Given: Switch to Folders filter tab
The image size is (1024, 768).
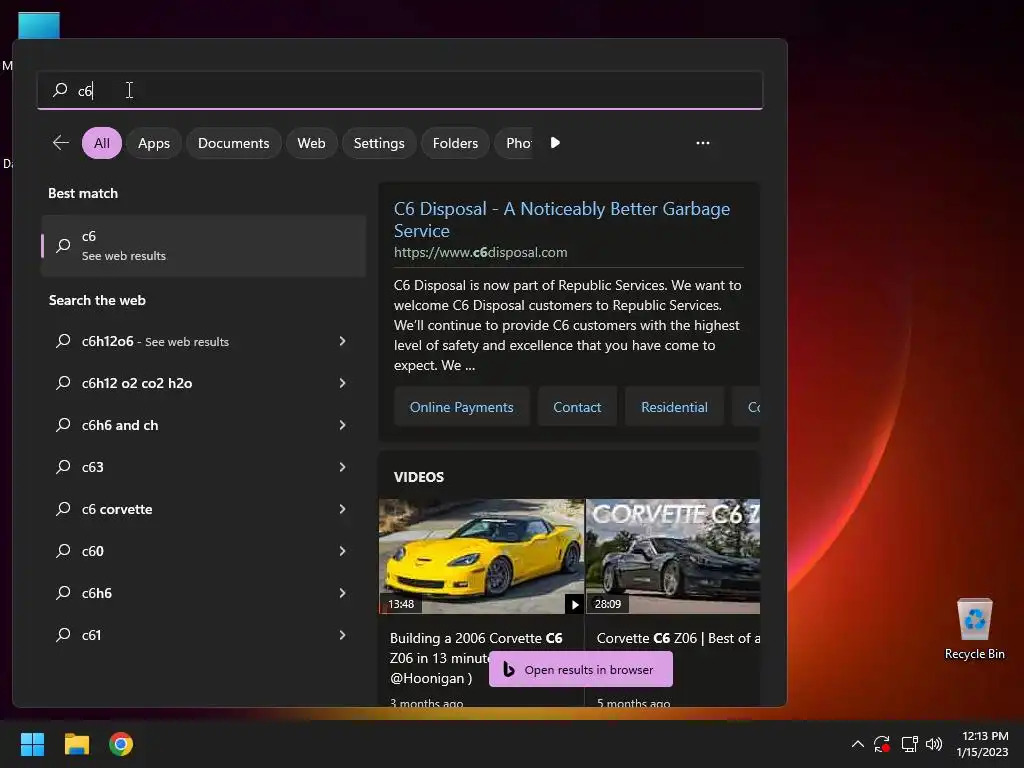Looking at the screenshot, I should point(455,143).
